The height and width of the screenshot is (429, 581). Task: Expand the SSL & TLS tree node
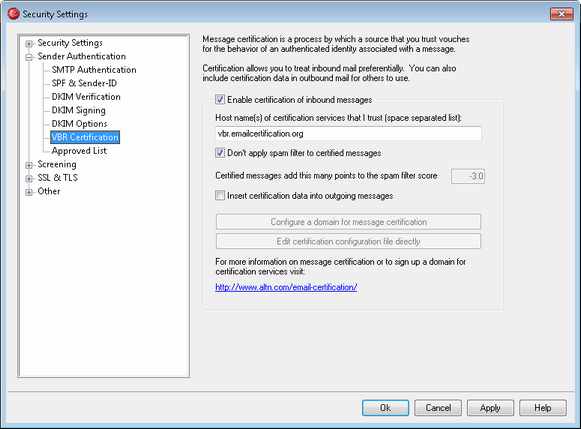29,179
